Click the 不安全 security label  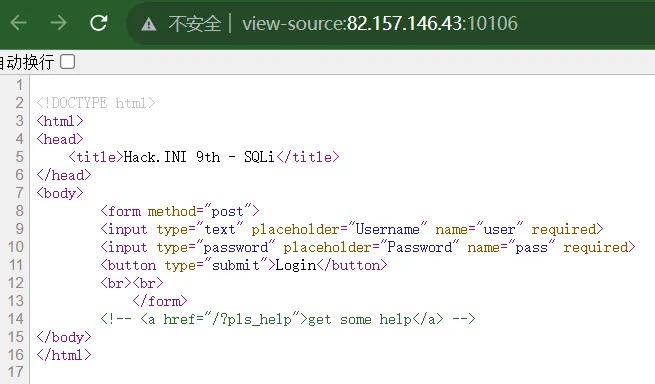point(195,23)
